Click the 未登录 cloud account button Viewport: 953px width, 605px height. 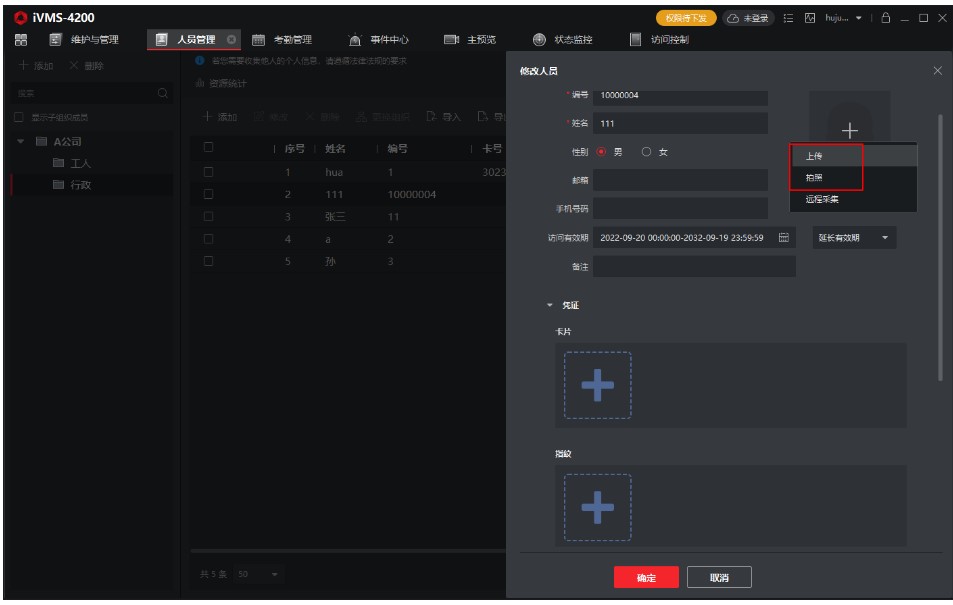[748, 18]
